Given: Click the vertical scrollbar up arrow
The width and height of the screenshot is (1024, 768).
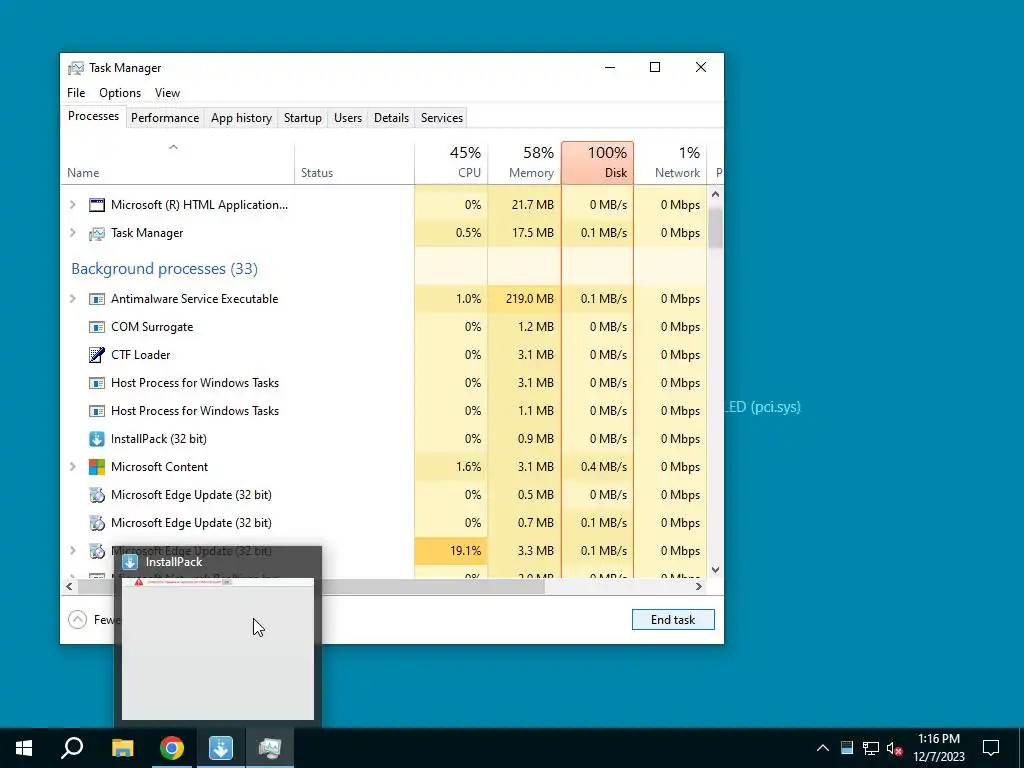Looking at the screenshot, I should 715,194.
